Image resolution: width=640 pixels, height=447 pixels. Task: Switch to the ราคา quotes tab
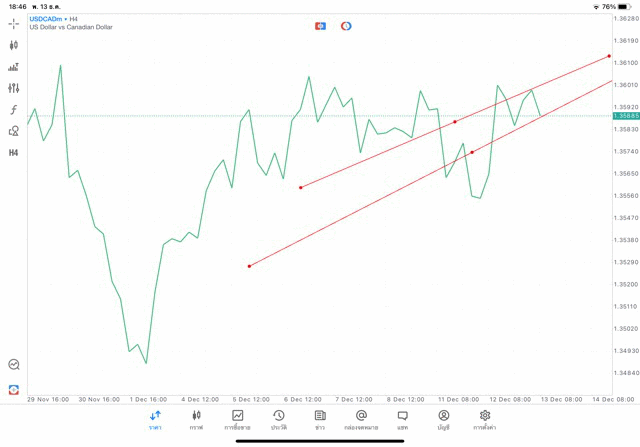[155, 419]
